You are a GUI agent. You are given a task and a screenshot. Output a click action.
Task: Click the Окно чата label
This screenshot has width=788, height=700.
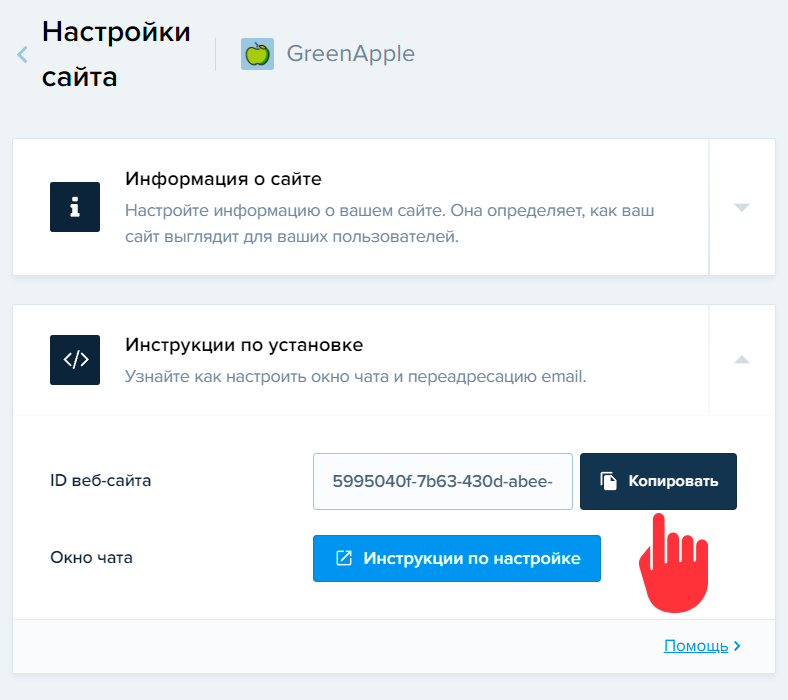pyautogui.click(x=91, y=557)
